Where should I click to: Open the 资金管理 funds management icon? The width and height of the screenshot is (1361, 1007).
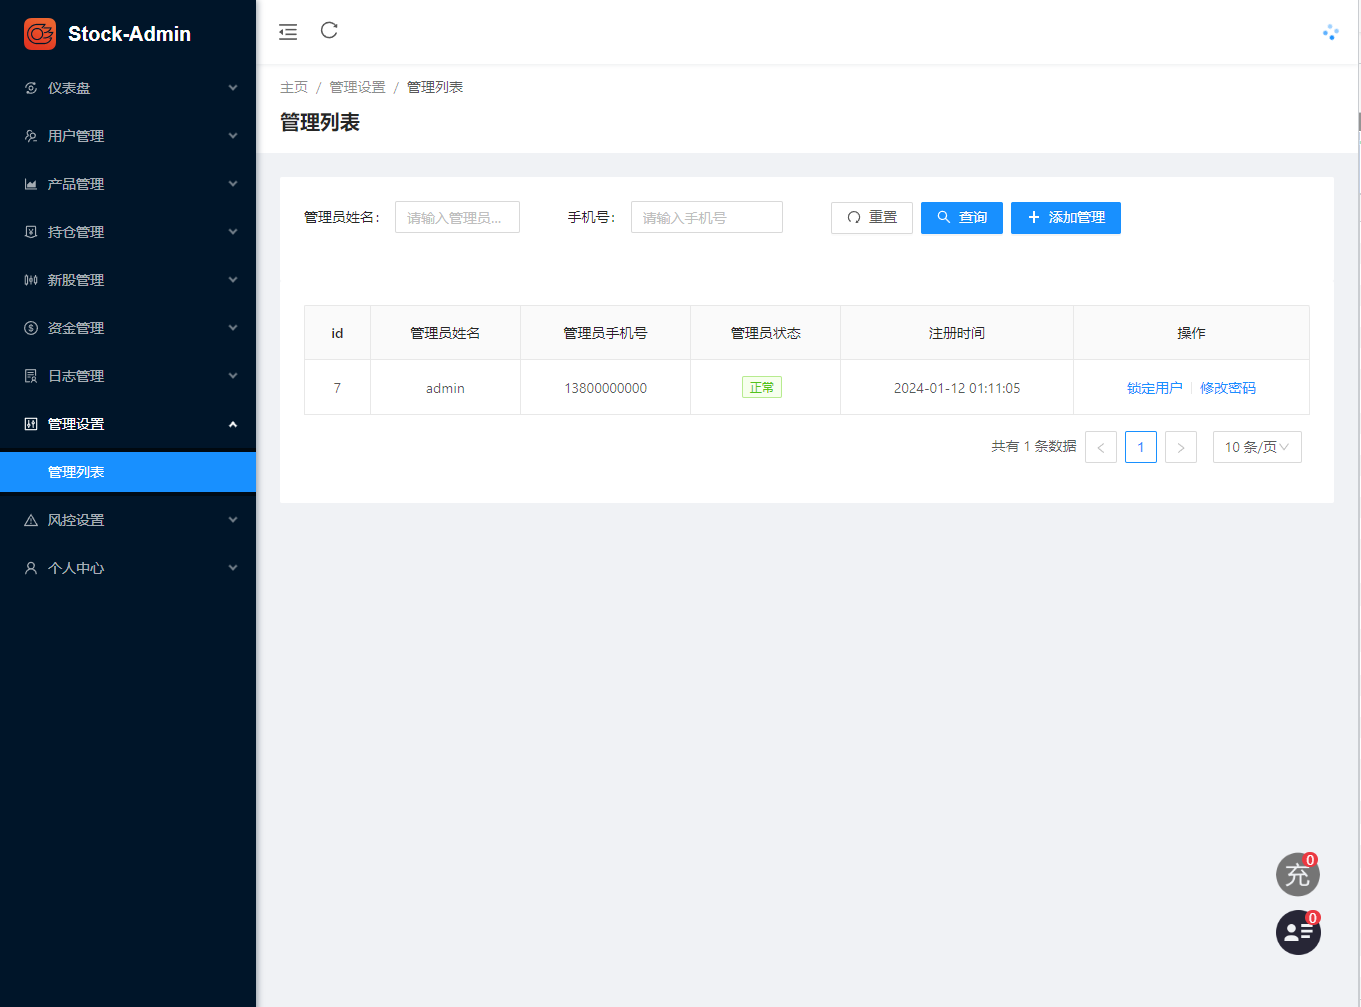pyautogui.click(x=30, y=327)
